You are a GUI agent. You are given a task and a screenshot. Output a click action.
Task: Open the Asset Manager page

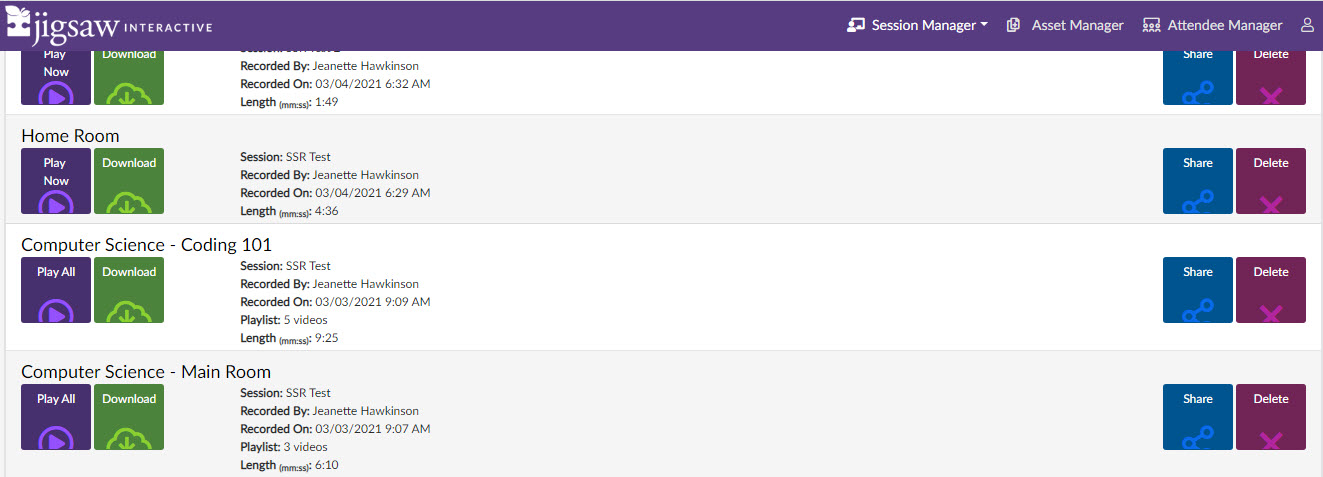click(x=1064, y=25)
